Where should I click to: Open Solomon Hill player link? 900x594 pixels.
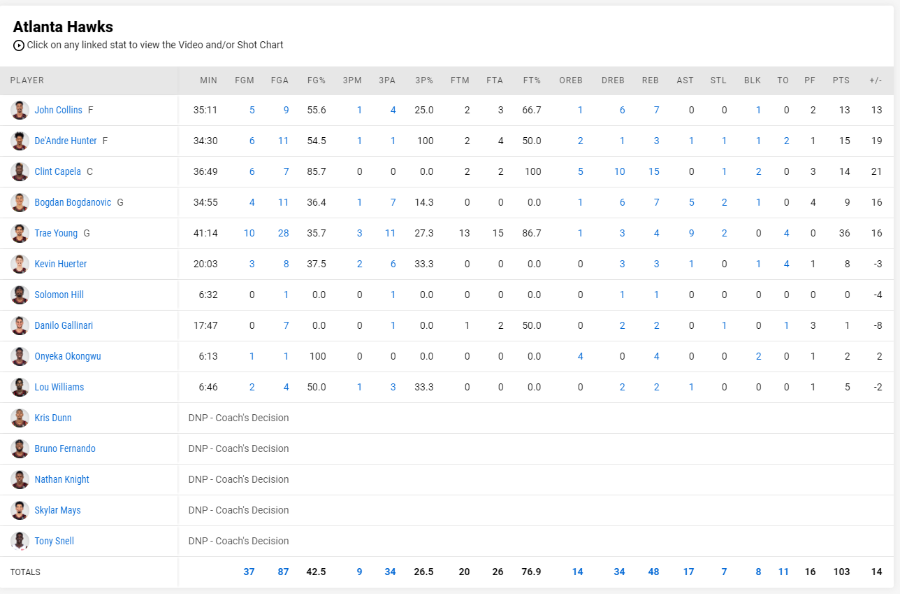59,295
